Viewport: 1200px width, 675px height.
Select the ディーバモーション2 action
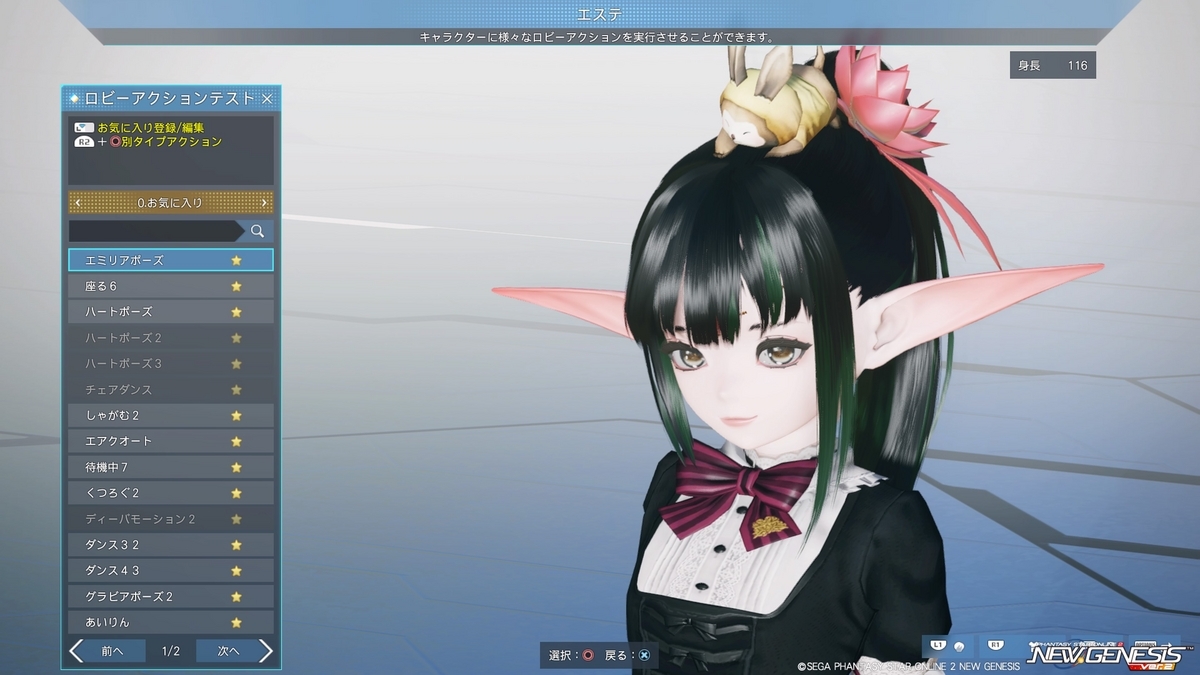click(x=171, y=519)
